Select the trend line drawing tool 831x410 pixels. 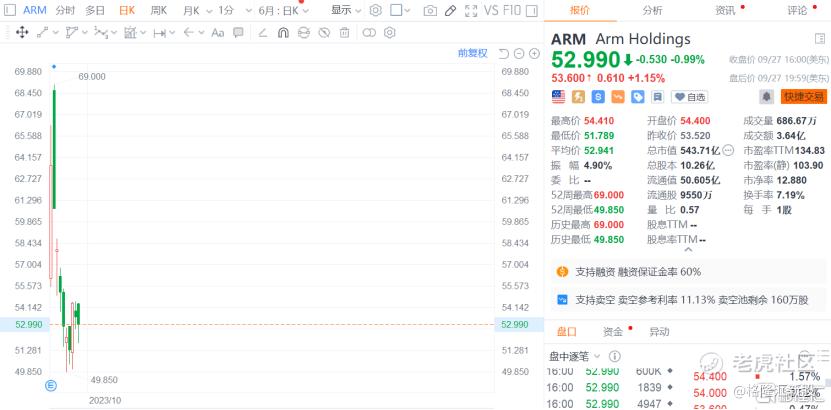(x=43, y=33)
